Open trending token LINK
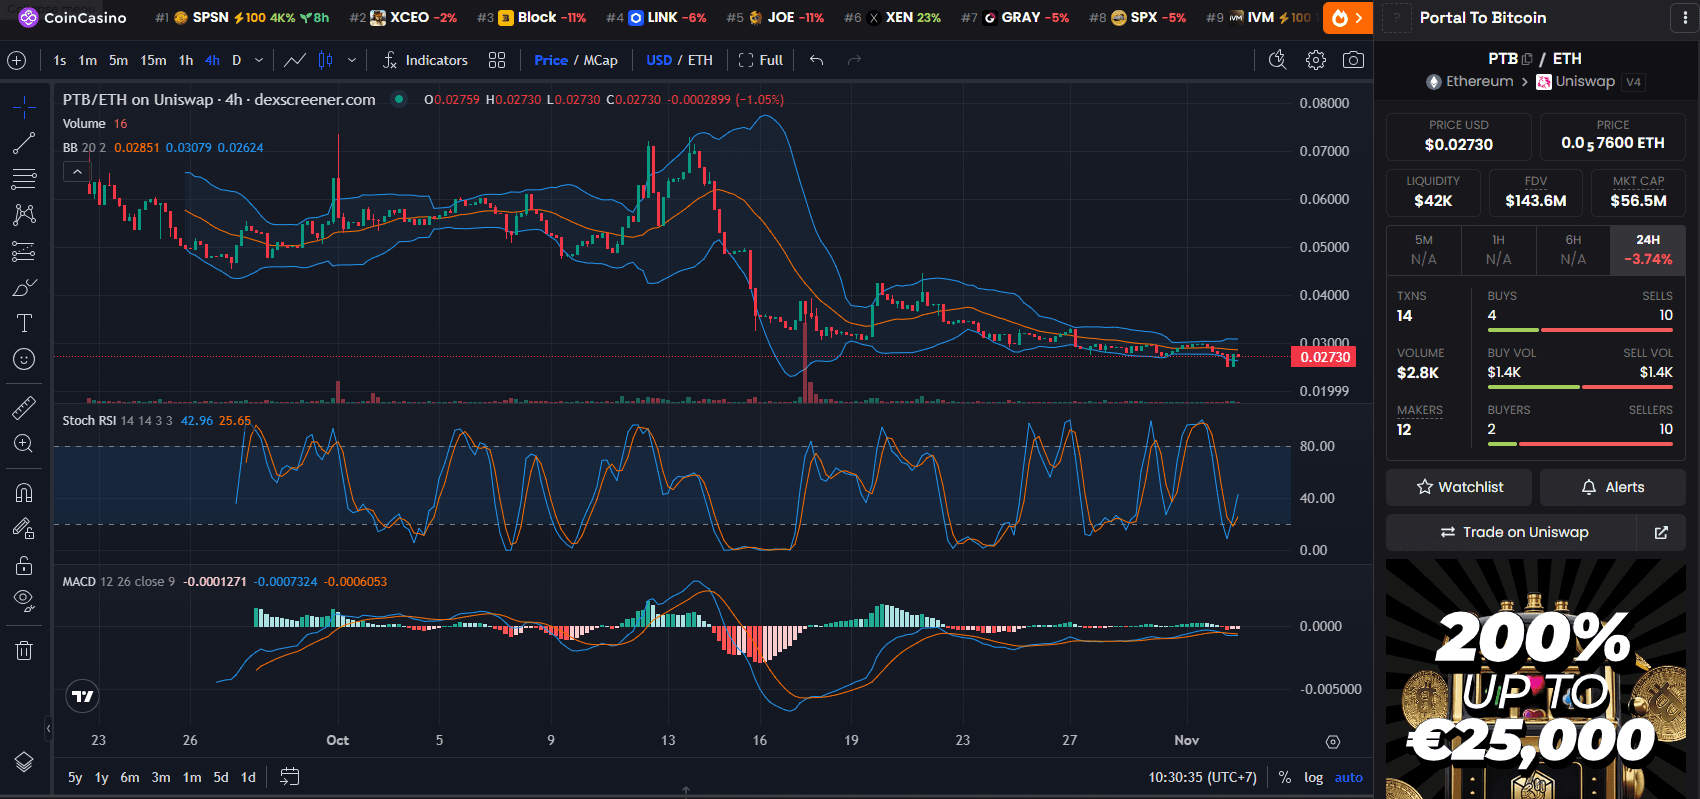This screenshot has height=799, width=1700. 656,18
